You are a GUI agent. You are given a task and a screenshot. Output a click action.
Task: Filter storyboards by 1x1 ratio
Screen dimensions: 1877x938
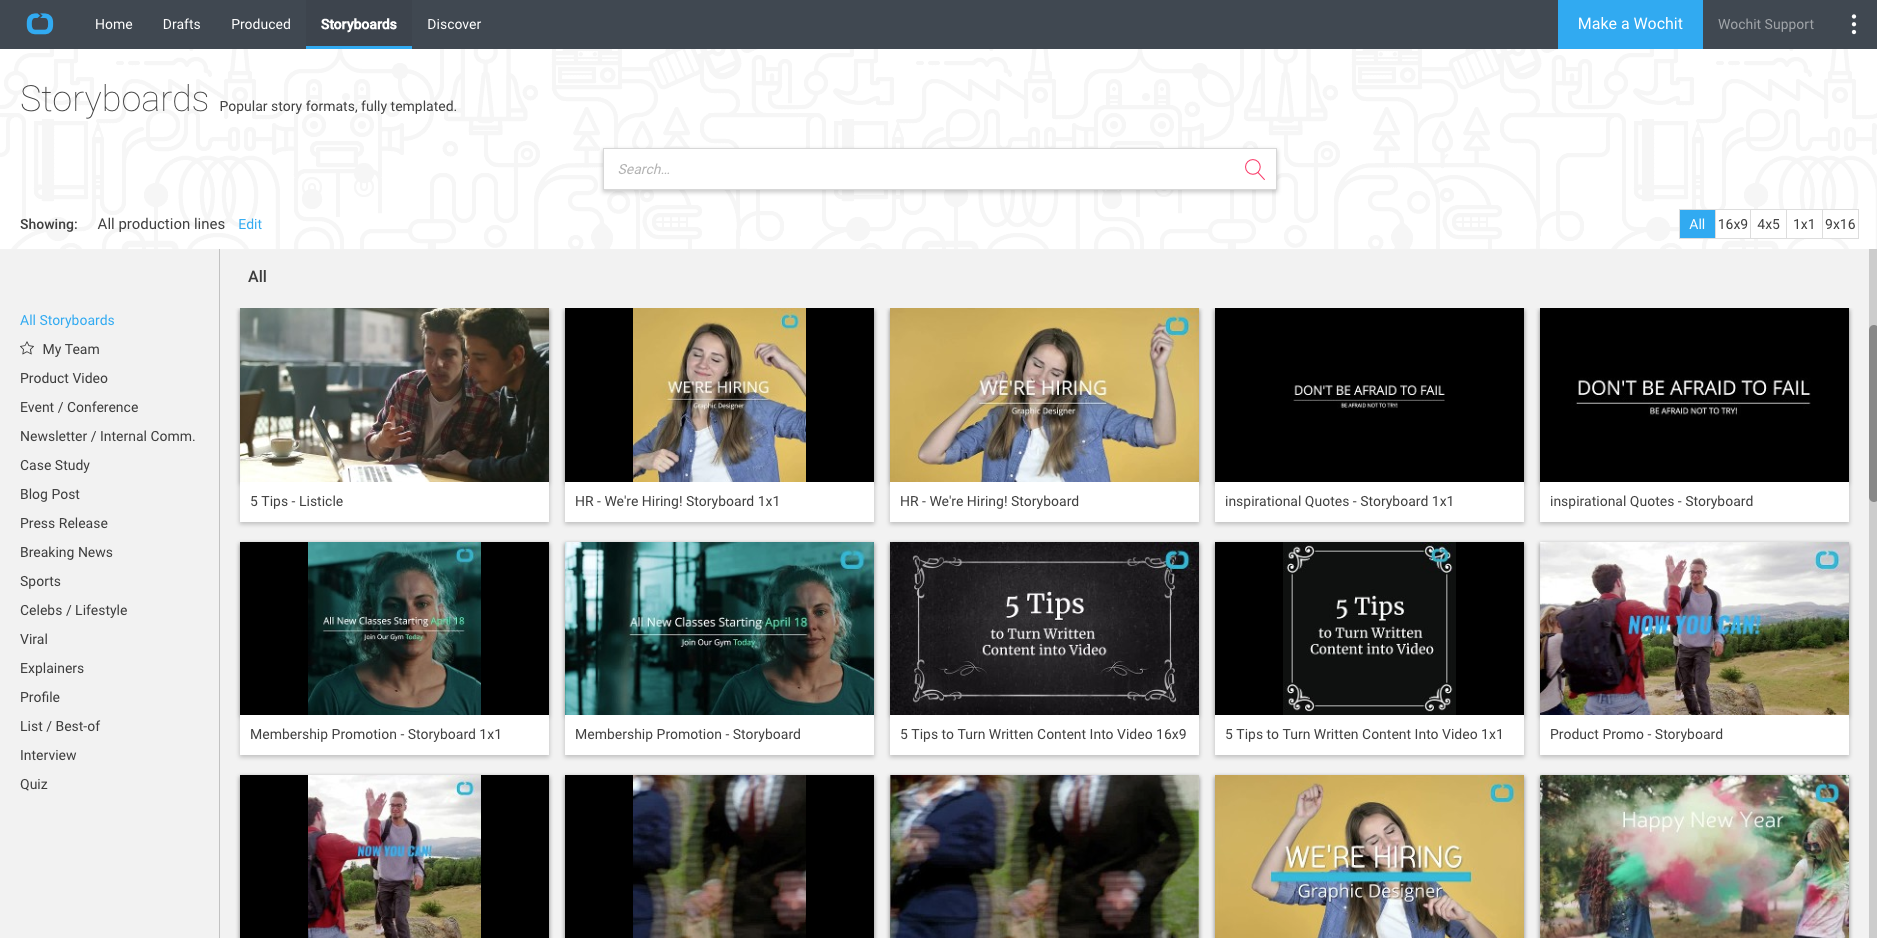(1804, 224)
